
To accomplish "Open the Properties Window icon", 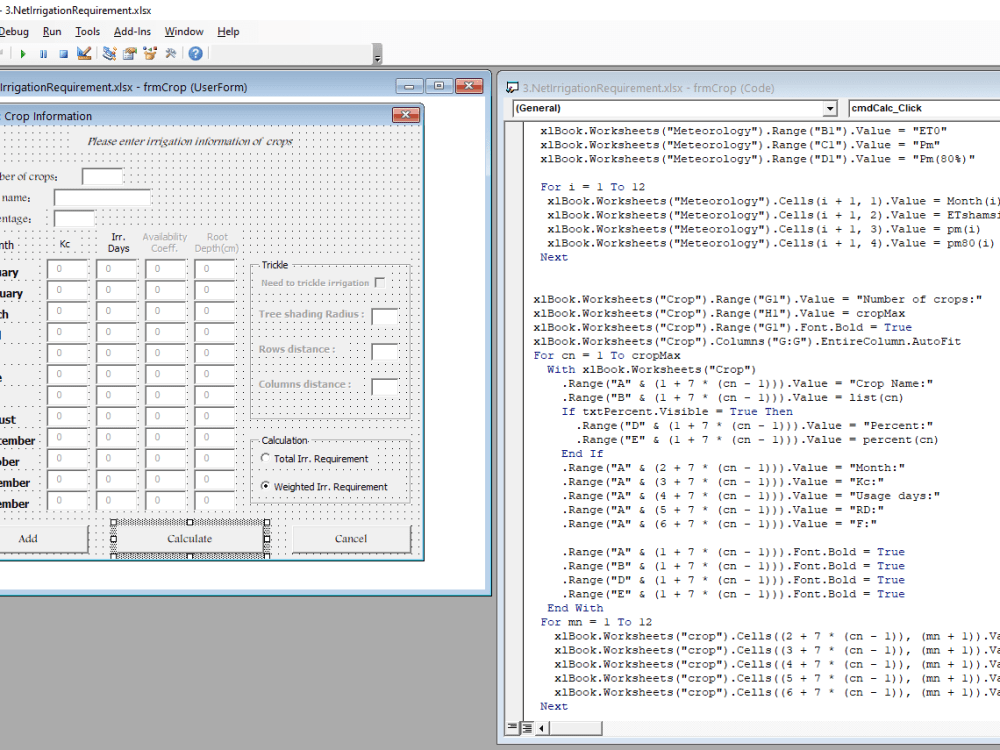I will tap(128, 52).
